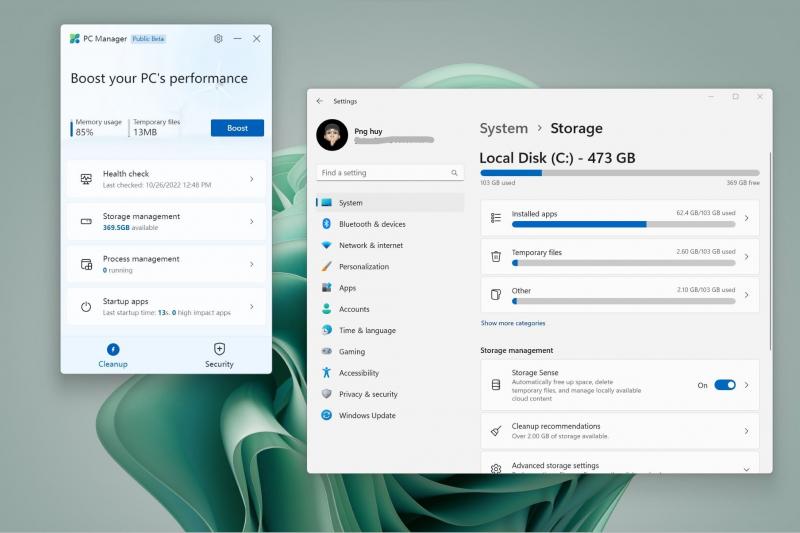
Task: Click the Installed apps usage bar
Action: pos(623,224)
